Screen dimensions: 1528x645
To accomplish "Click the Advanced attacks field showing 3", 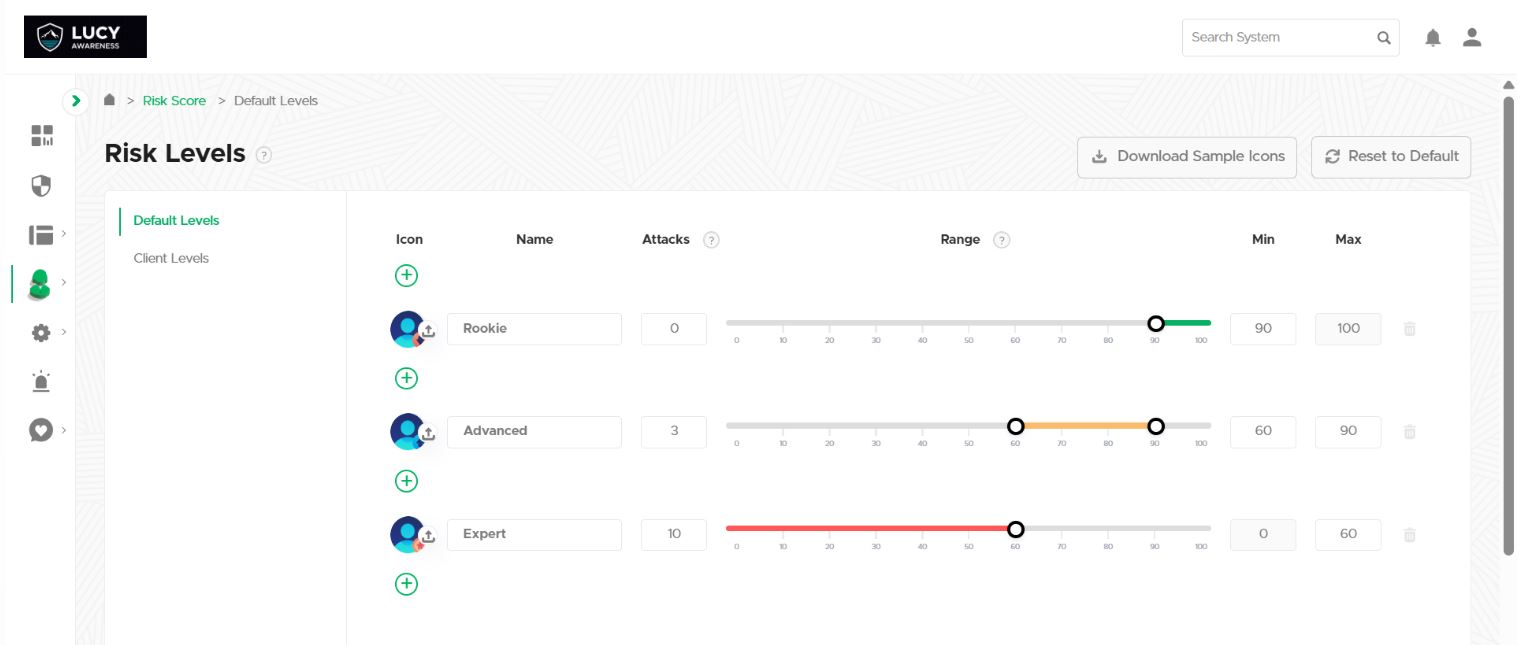I will [x=674, y=431].
